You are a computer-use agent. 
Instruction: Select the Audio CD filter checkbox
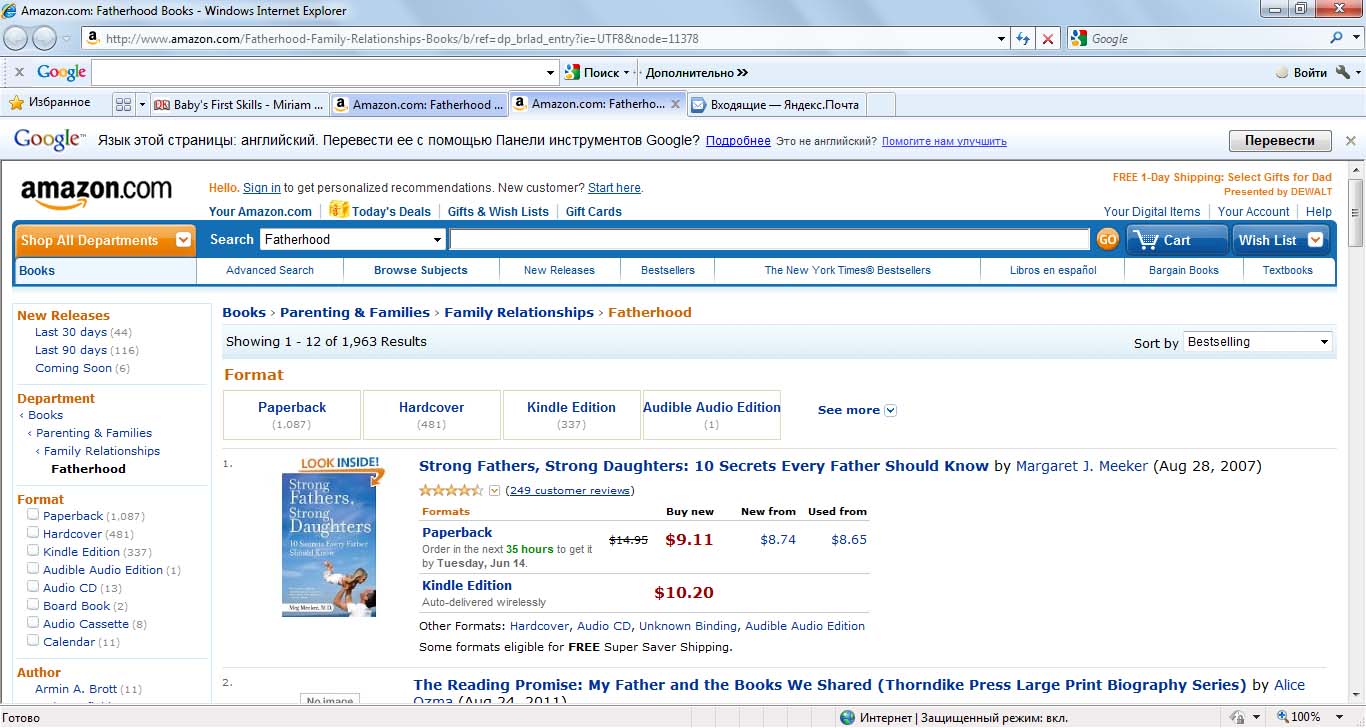tap(33, 587)
